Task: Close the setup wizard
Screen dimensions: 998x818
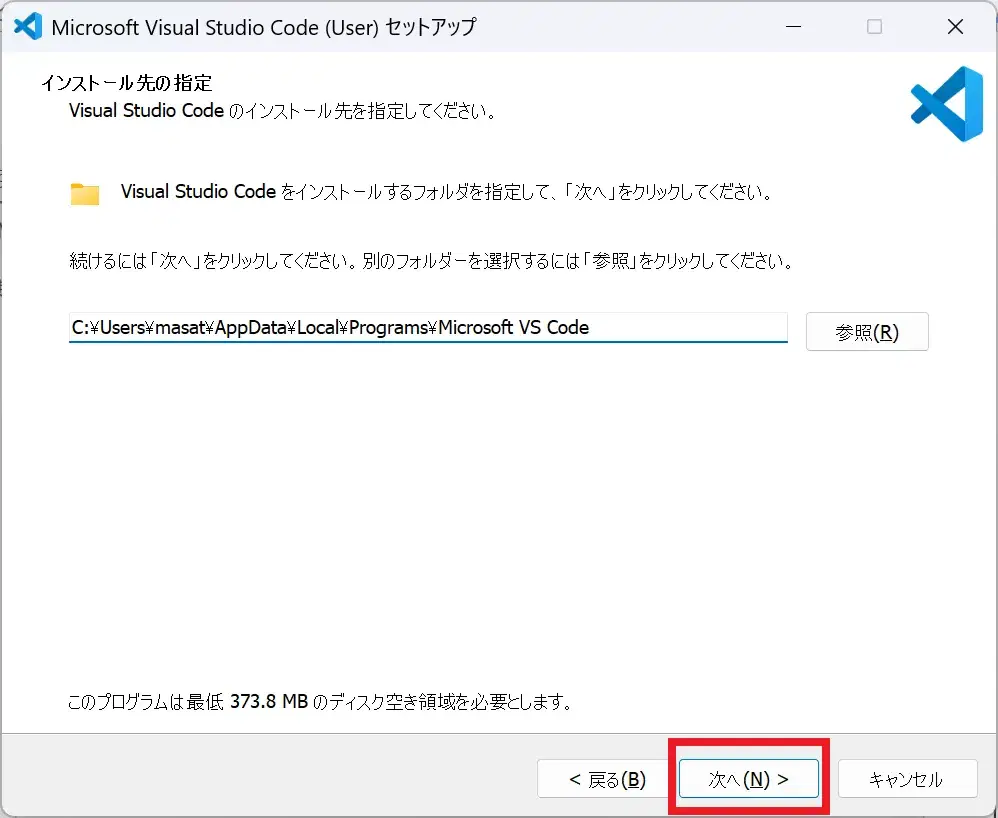Action: point(955,27)
